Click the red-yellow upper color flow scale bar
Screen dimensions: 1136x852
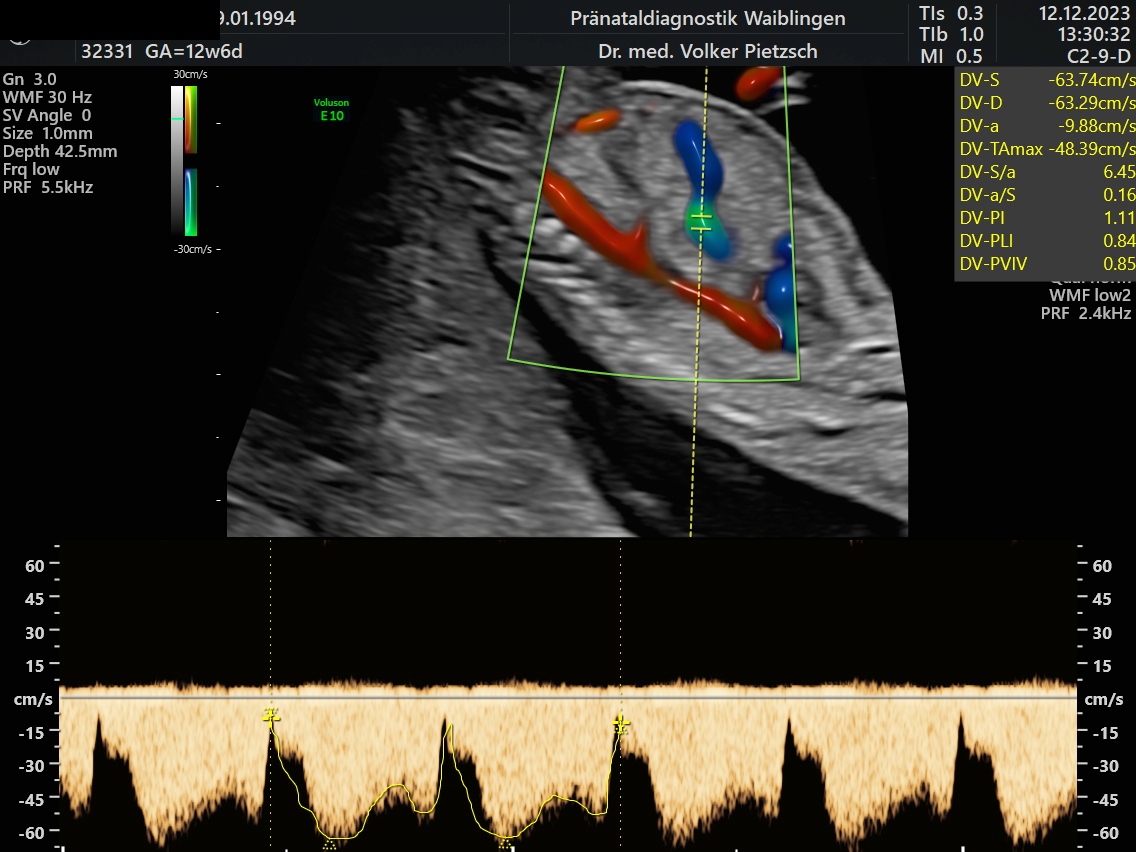[x=191, y=119]
